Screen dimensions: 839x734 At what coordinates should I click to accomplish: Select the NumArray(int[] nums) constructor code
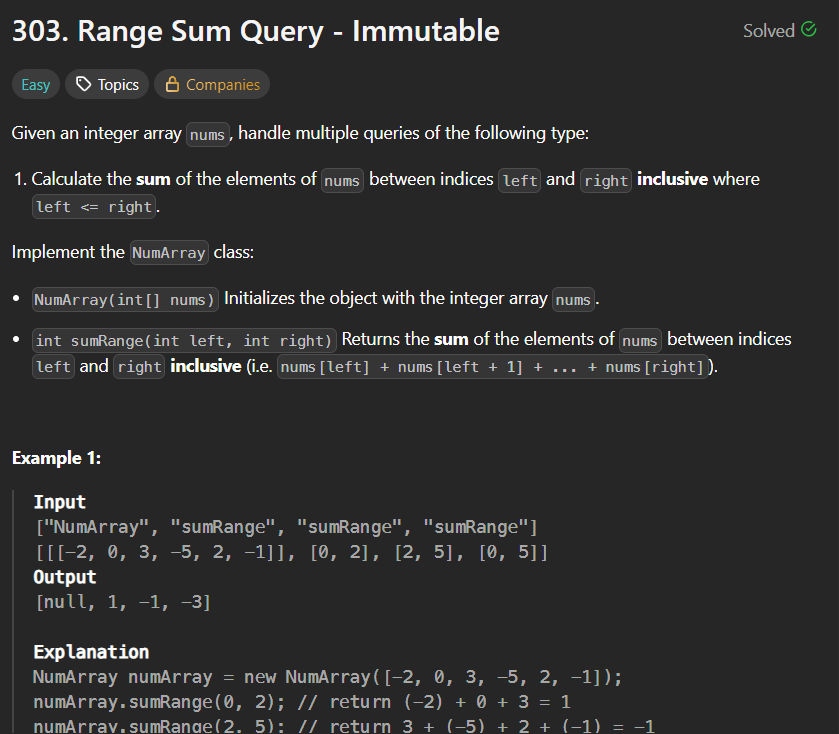(125, 299)
